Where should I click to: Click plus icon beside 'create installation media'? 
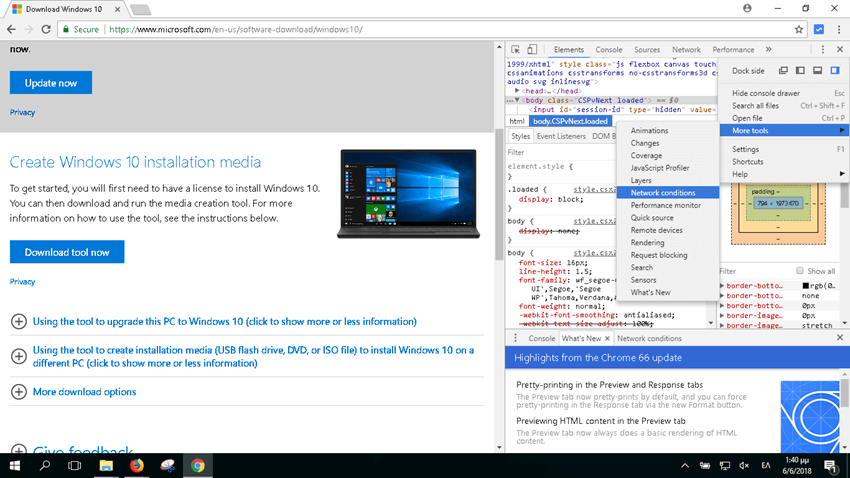click(x=18, y=356)
